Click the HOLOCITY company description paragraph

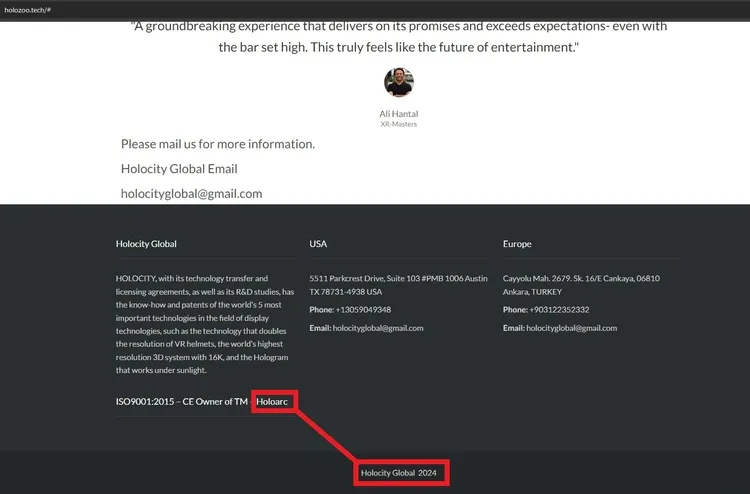click(205, 324)
